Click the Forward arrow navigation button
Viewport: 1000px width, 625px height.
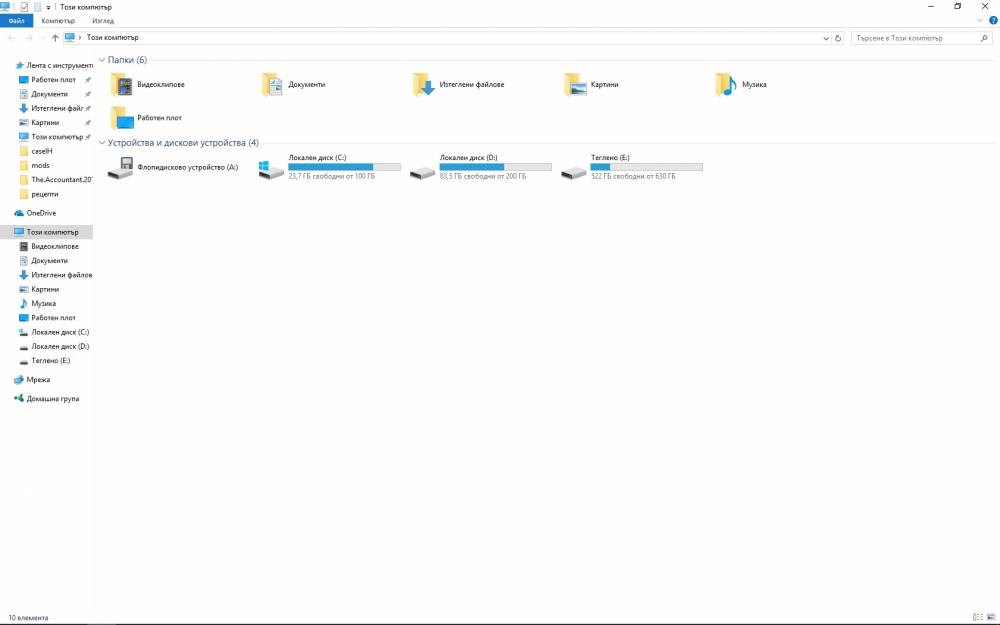[29, 38]
